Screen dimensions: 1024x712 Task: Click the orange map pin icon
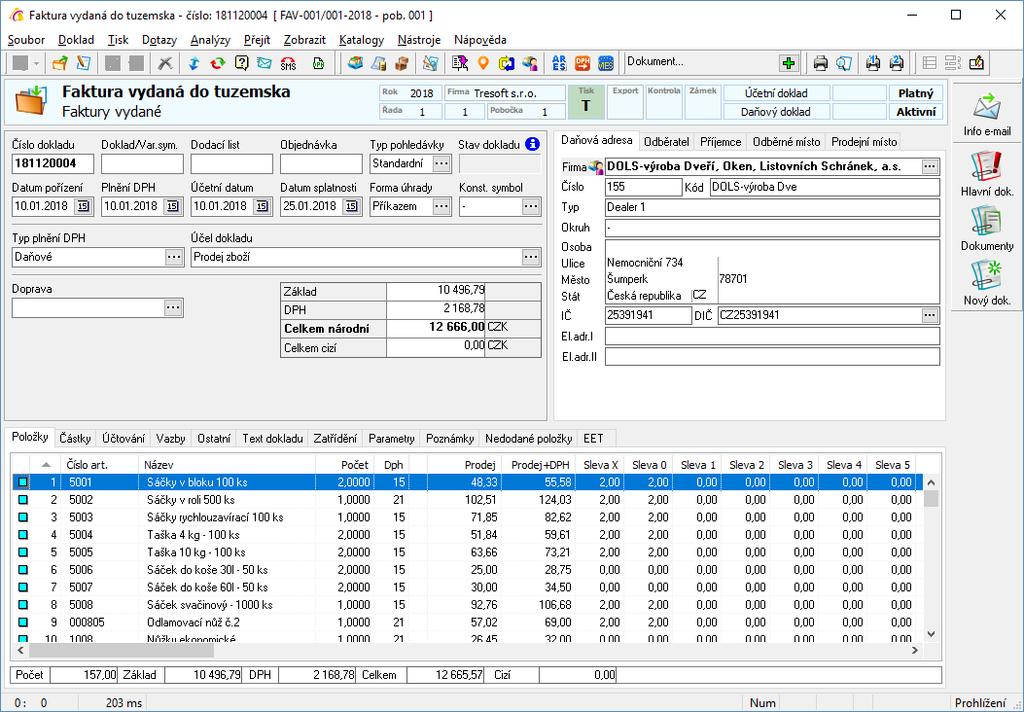point(483,63)
